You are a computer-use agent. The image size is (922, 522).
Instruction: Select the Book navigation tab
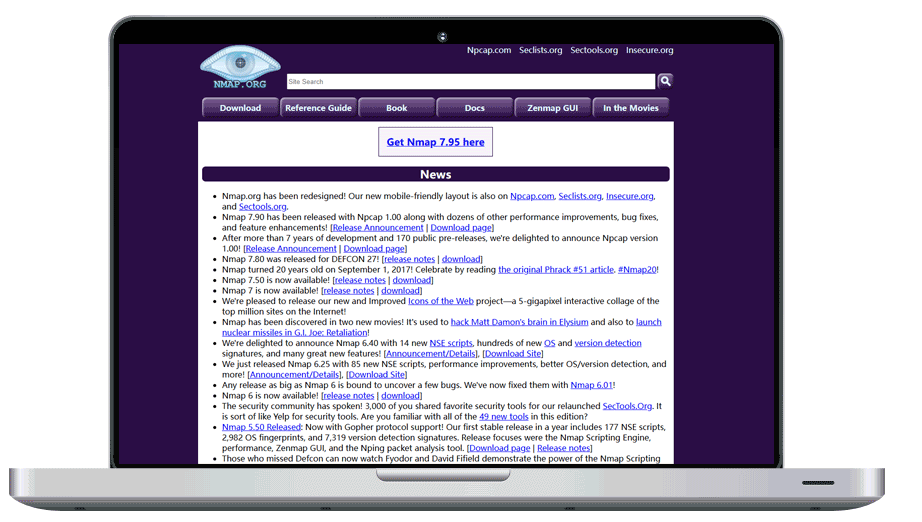(x=397, y=108)
